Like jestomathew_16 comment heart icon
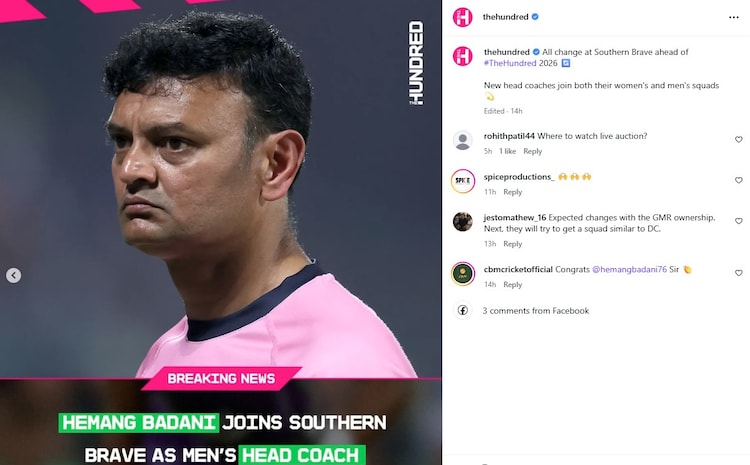Viewport: 750px width, 465px height. (739, 221)
